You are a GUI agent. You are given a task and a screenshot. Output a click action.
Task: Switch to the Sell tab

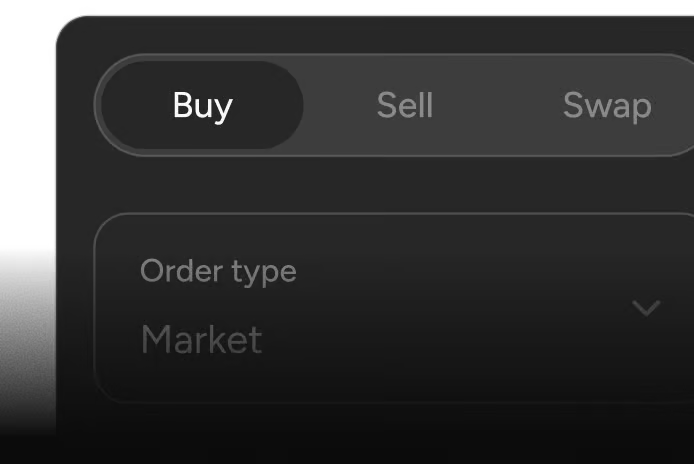[x=404, y=105]
